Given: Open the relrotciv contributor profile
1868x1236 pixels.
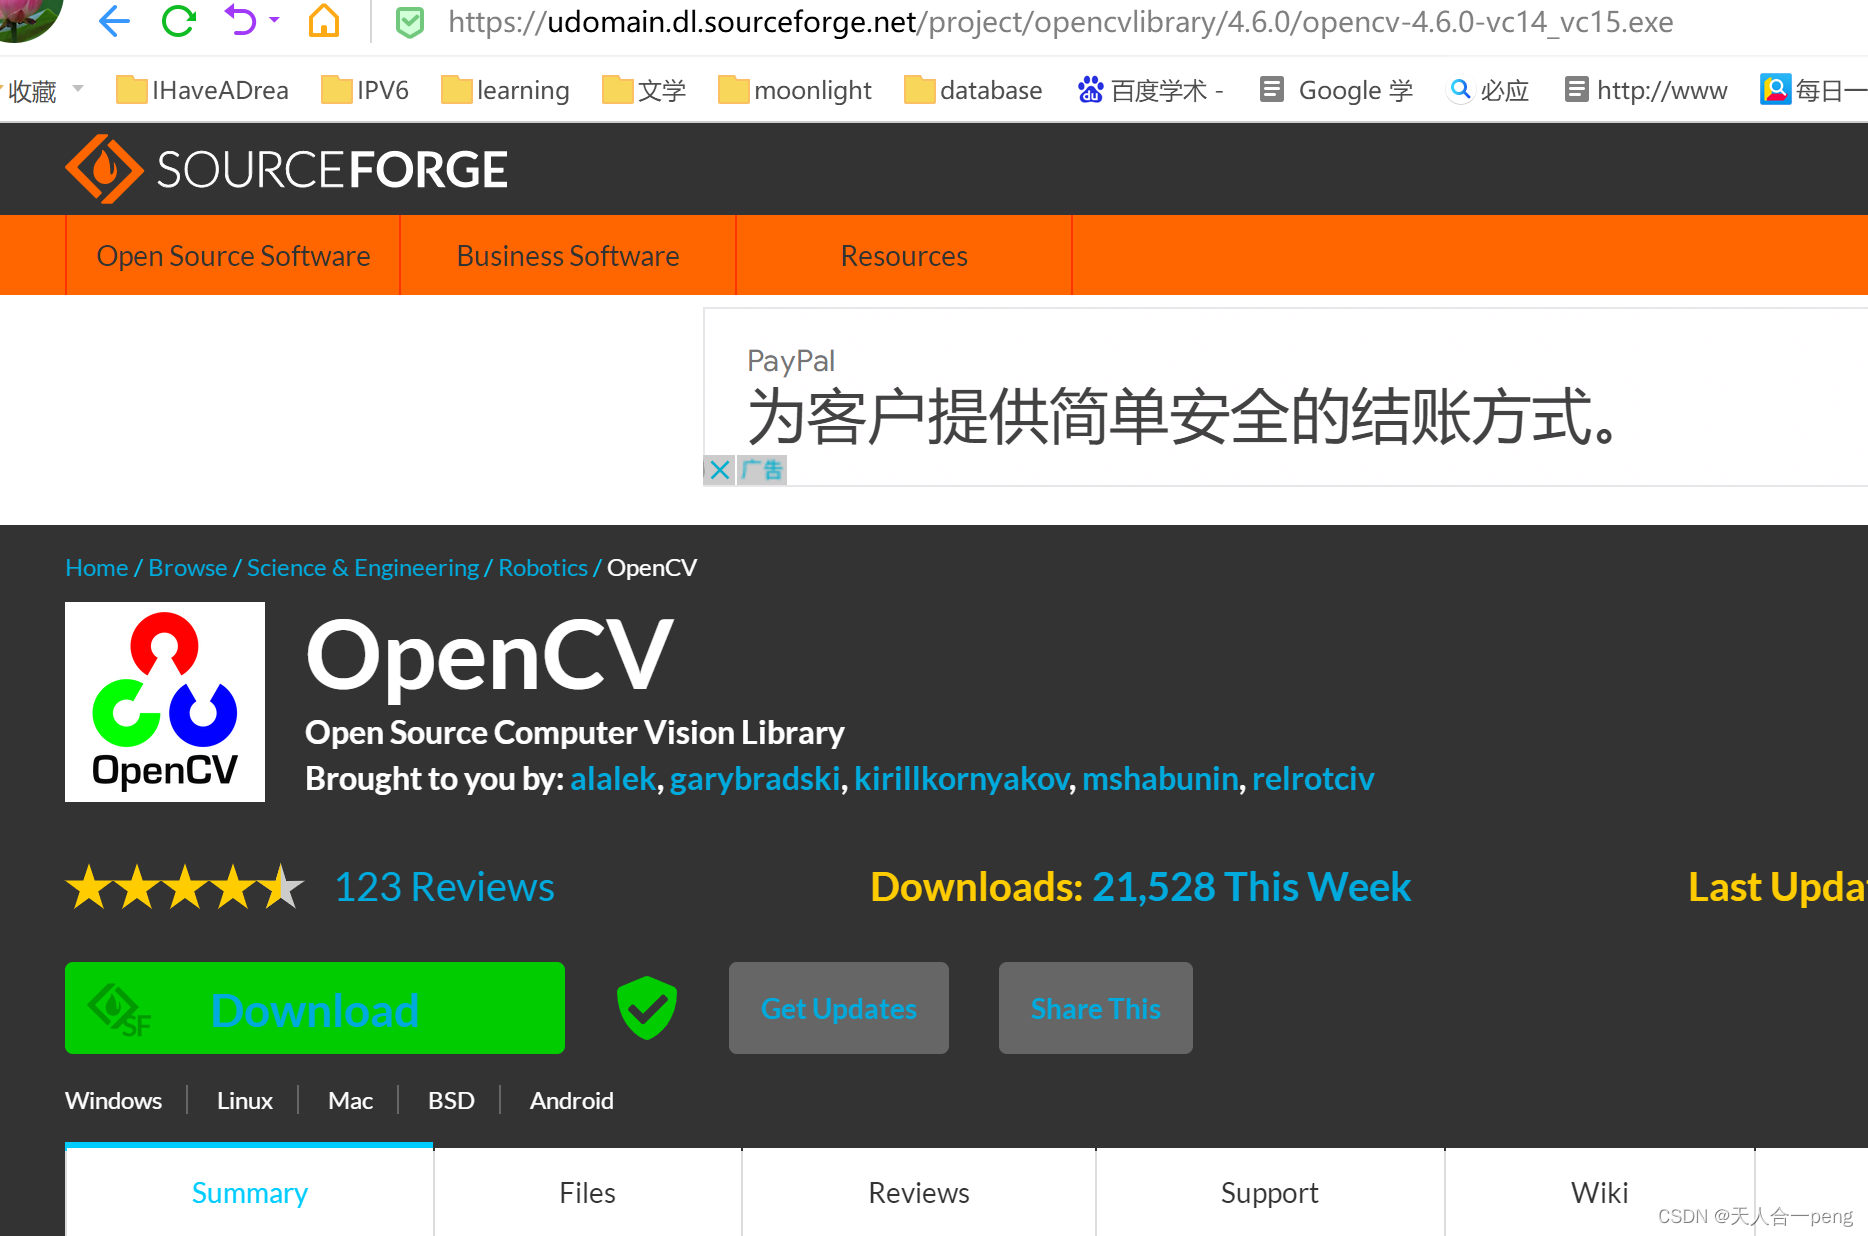Looking at the screenshot, I should 1313,779.
